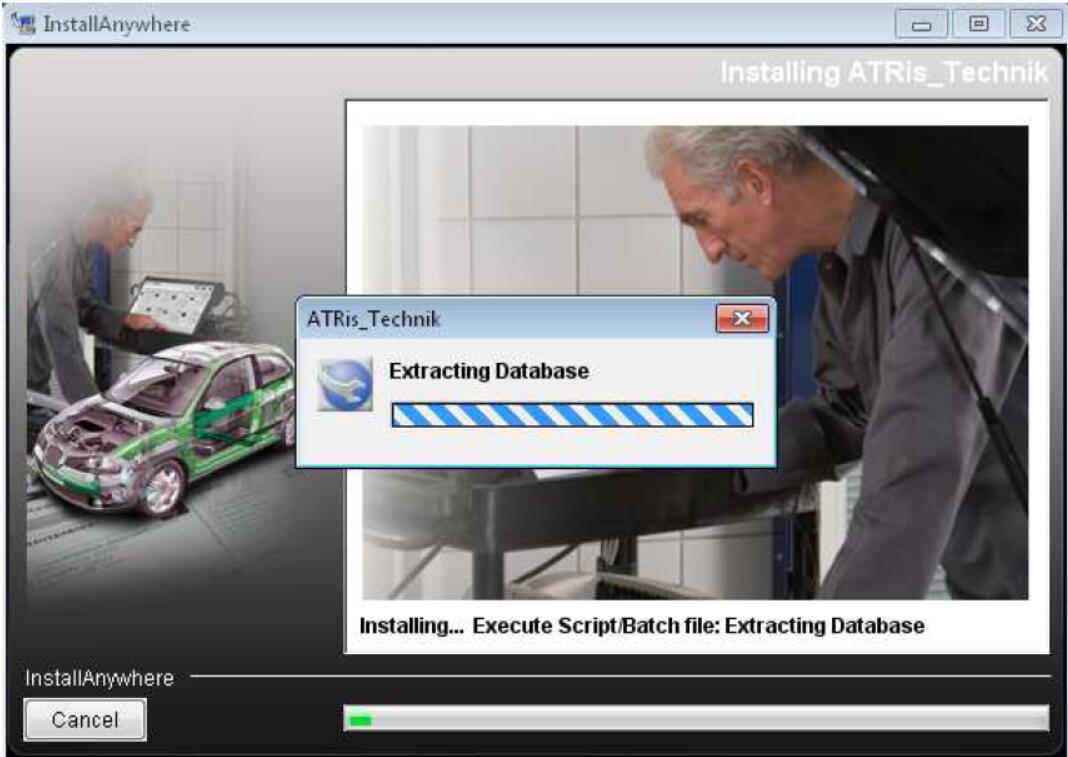Click the InstallAnywhere label above Cancel

[x=99, y=678]
